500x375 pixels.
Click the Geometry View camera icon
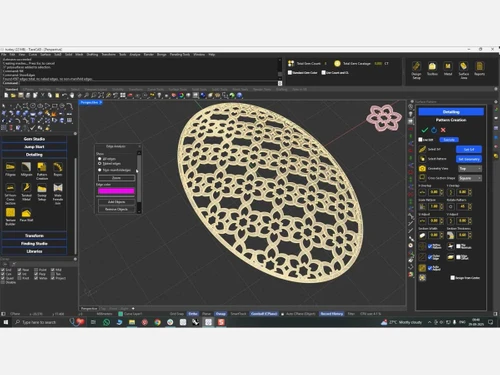click(x=422, y=169)
